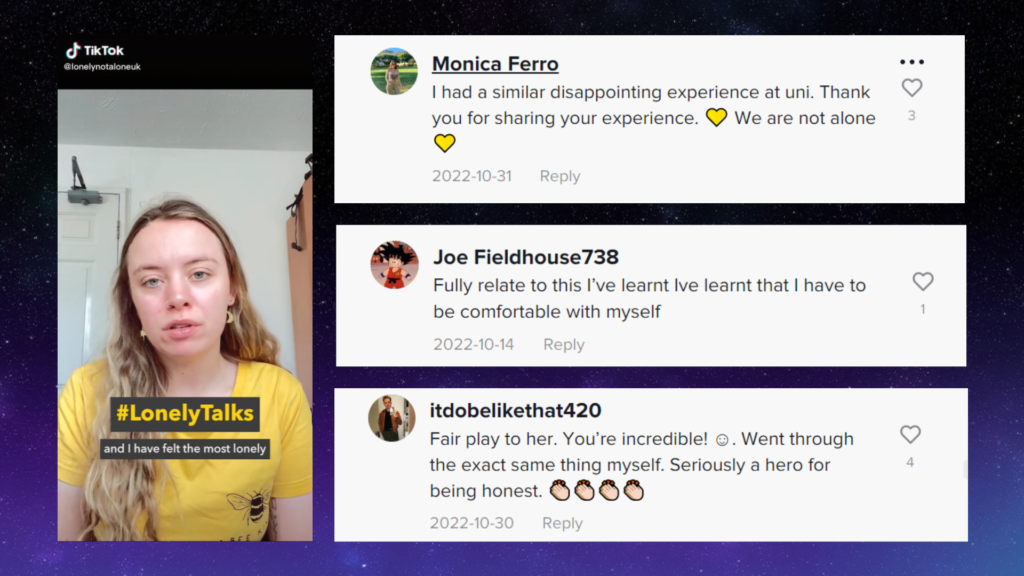
Task: Like Joe Fieldhouse738's comment with heart
Action: [923, 281]
